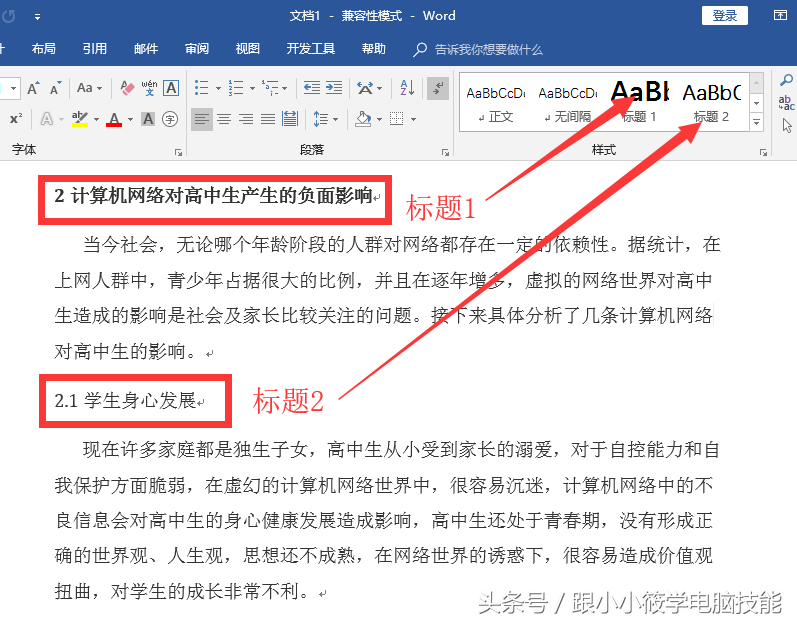
Task: Apply numbered list formatting
Action: (236, 88)
